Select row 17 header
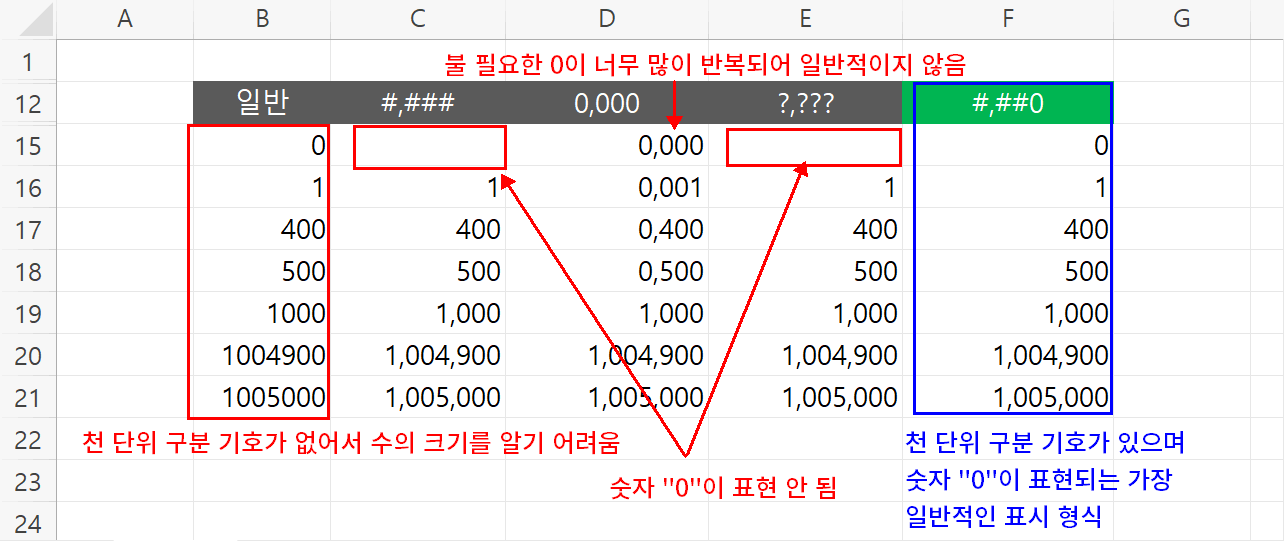Screen dimensions: 1284x541 point(28,229)
